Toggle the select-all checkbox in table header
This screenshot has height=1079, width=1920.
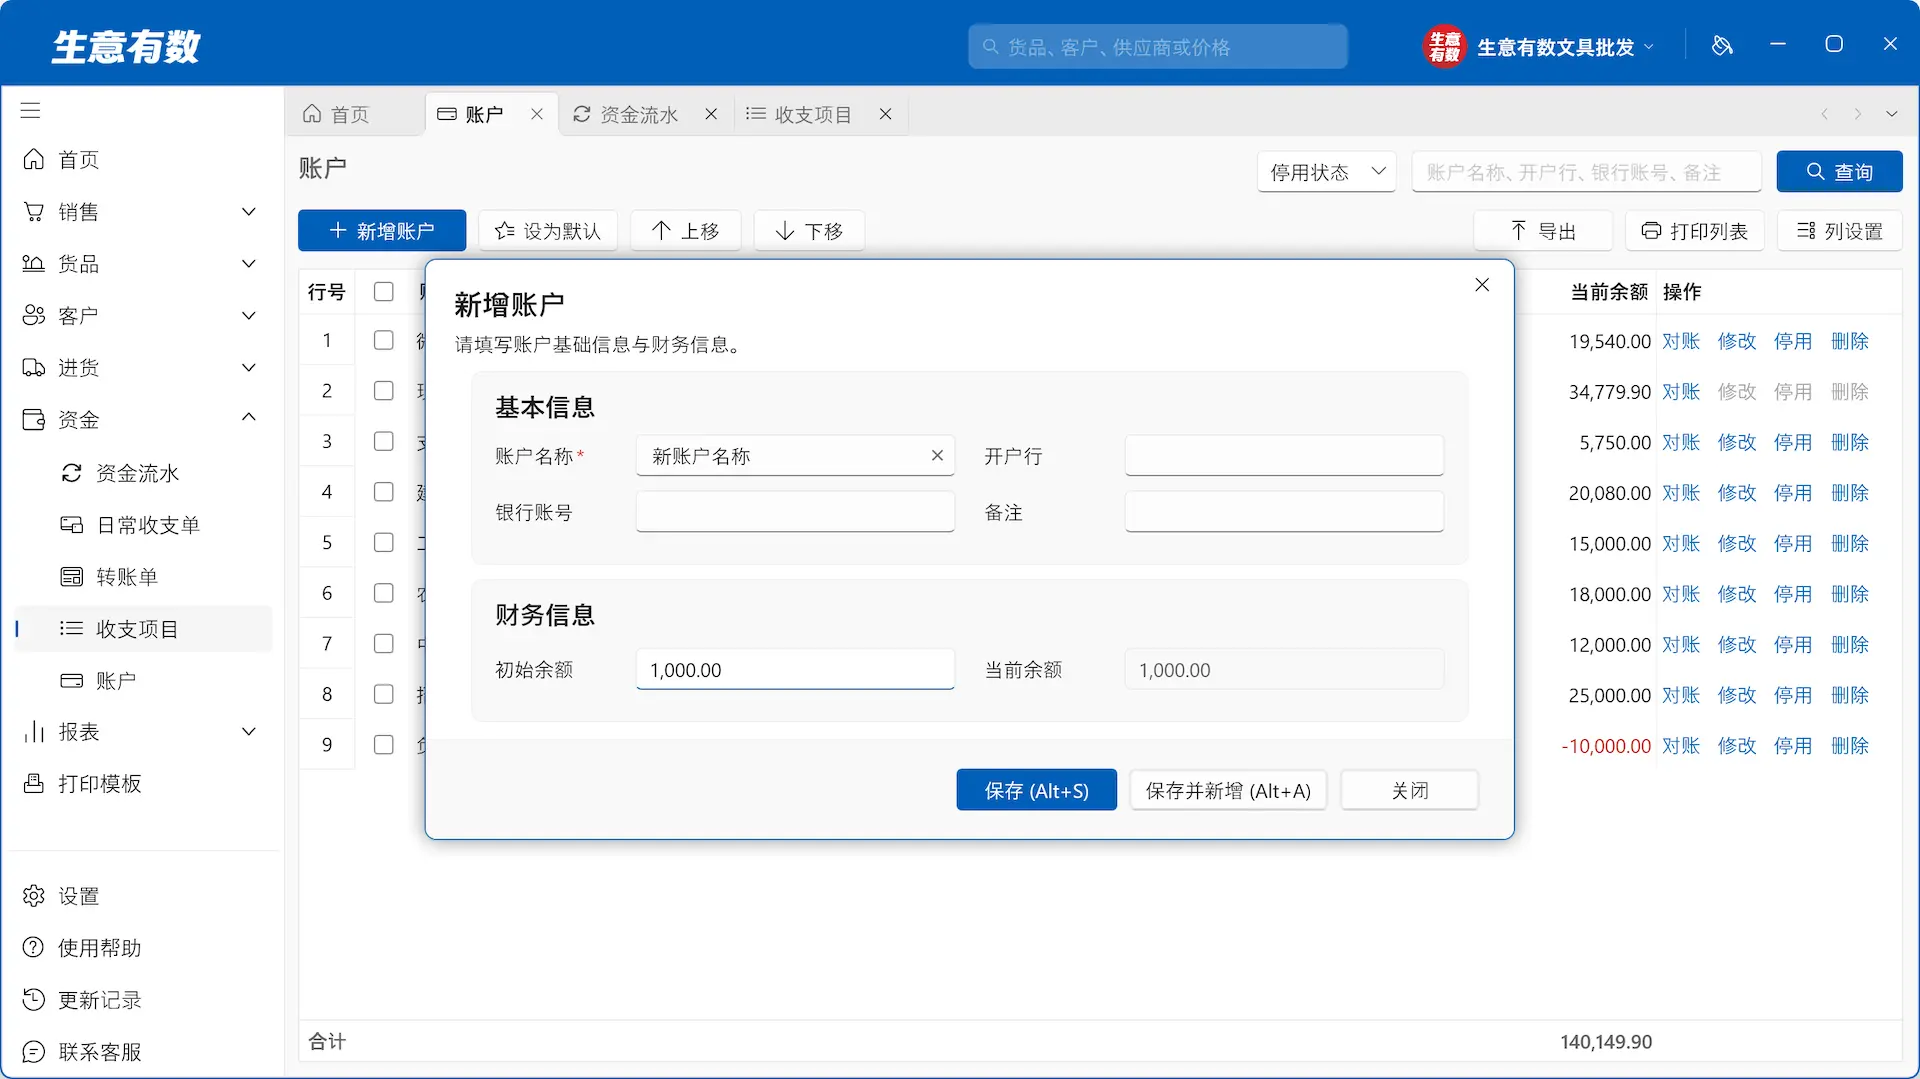383,292
